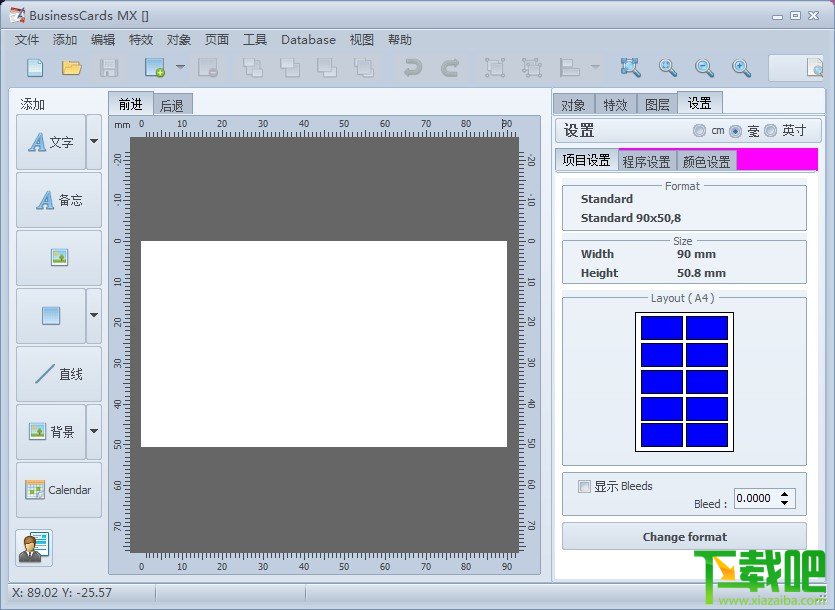Switch to the 前进 canvas tab

[x=130, y=103]
